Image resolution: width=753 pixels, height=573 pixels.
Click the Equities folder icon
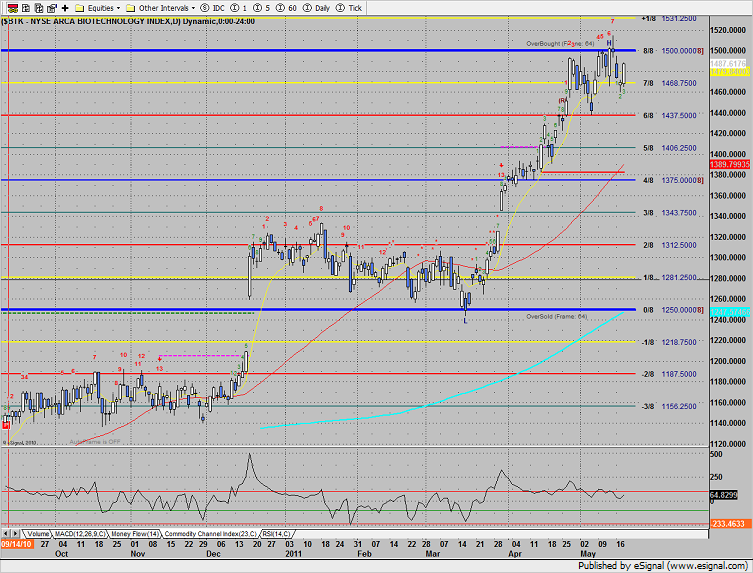pyautogui.click(x=80, y=8)
